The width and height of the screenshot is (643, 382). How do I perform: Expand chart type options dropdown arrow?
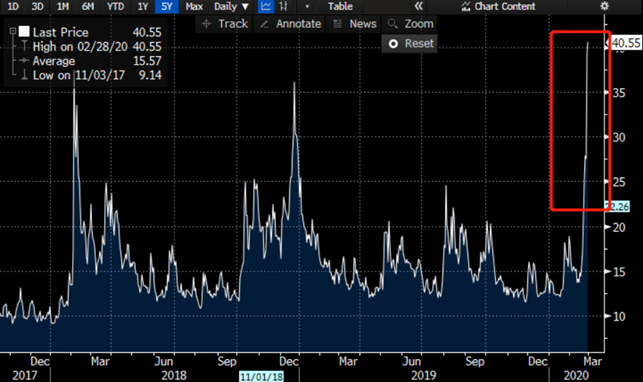307,7
